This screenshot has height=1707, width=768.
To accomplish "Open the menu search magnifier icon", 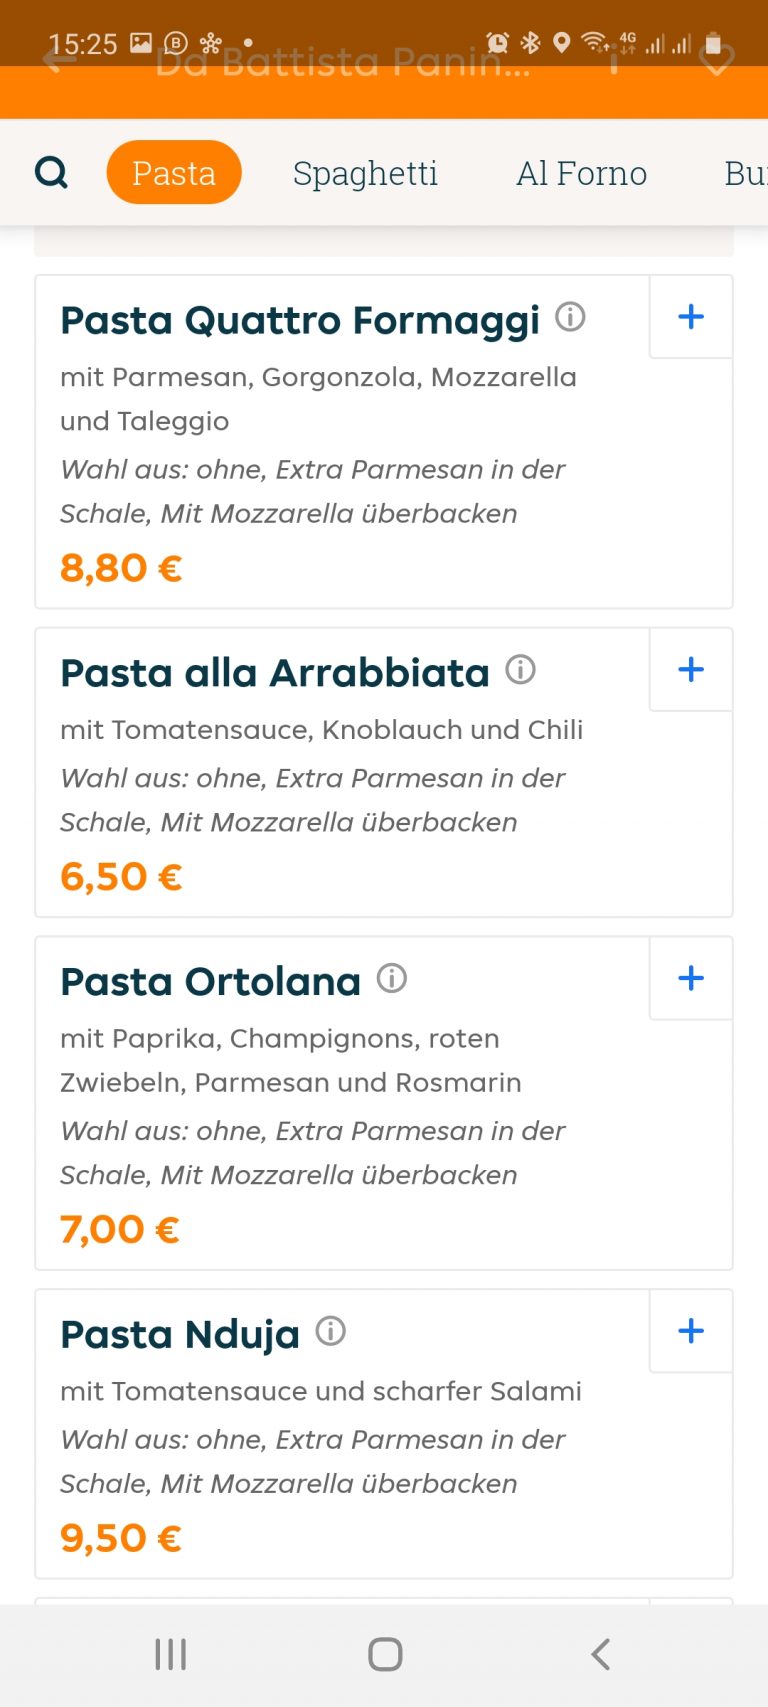I will (x=51, y=173).
